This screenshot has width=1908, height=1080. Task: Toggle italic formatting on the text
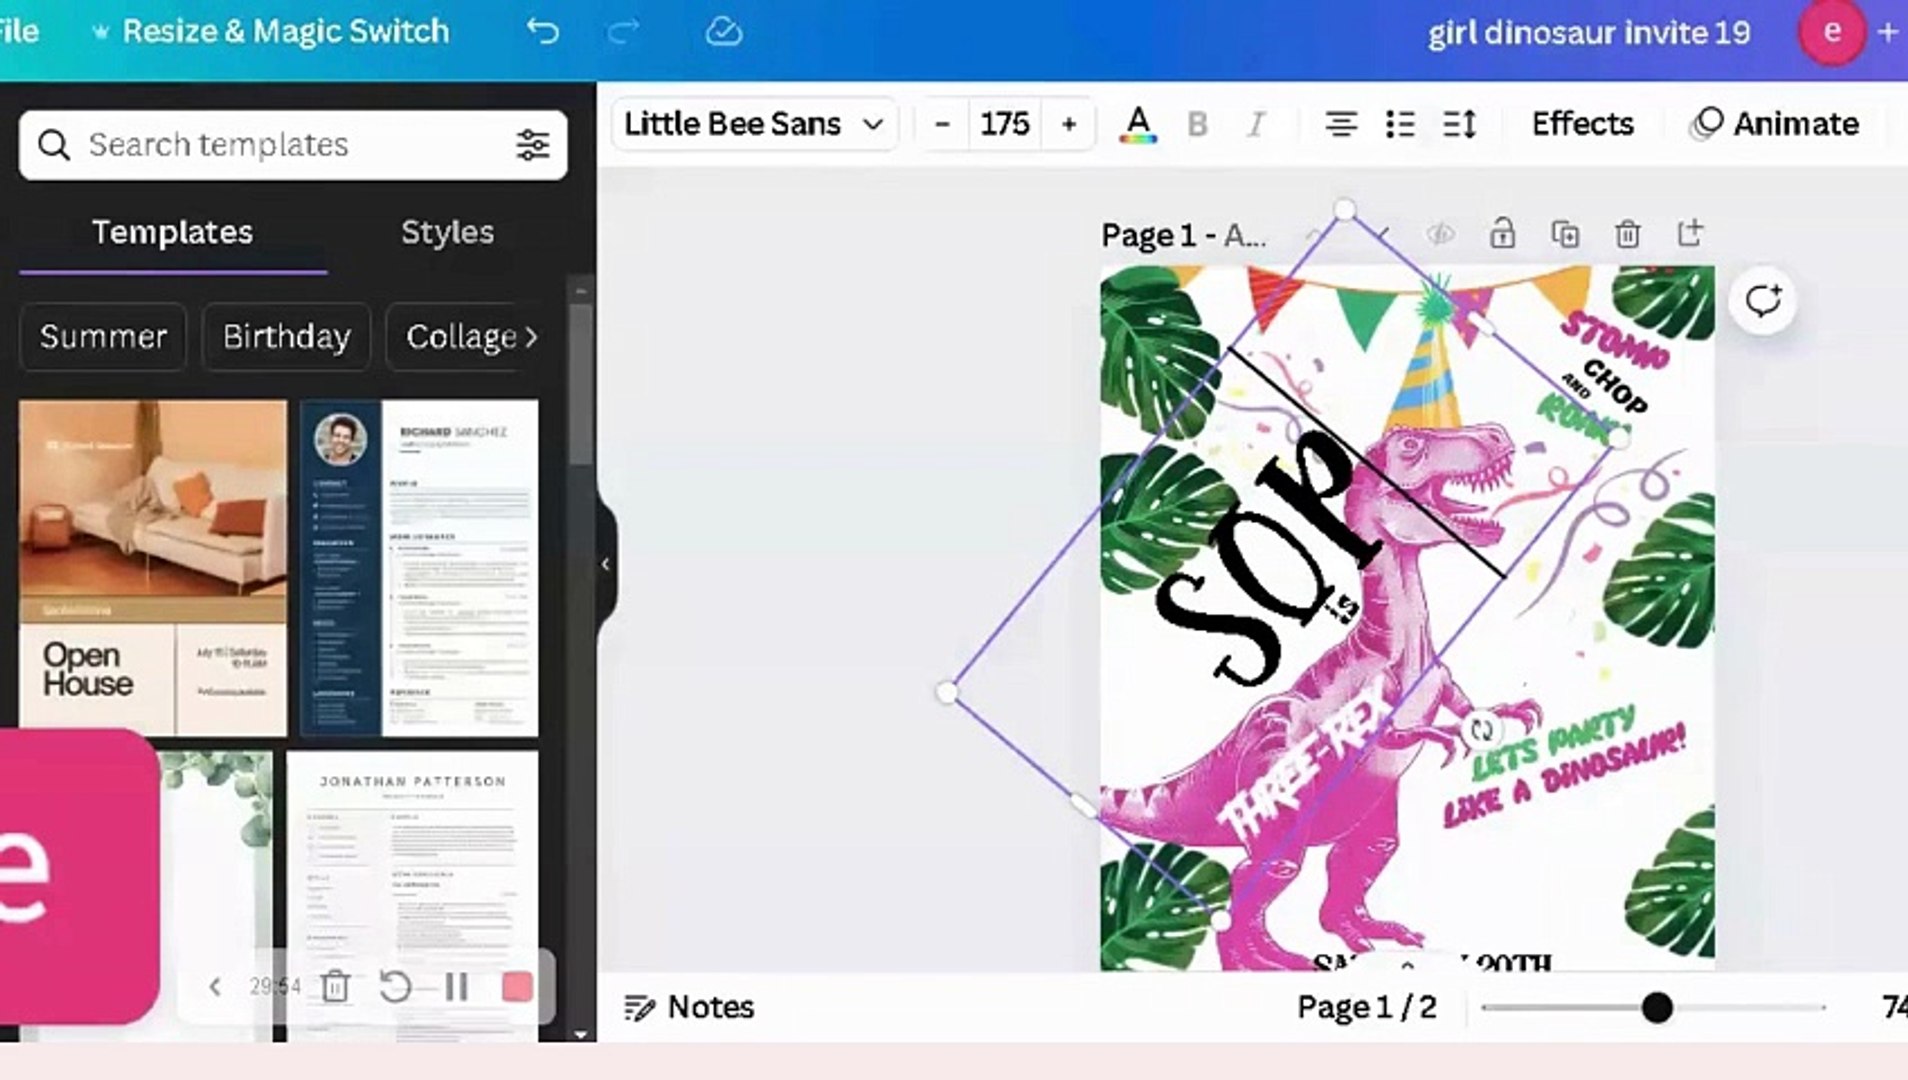tap(1256, 124)
